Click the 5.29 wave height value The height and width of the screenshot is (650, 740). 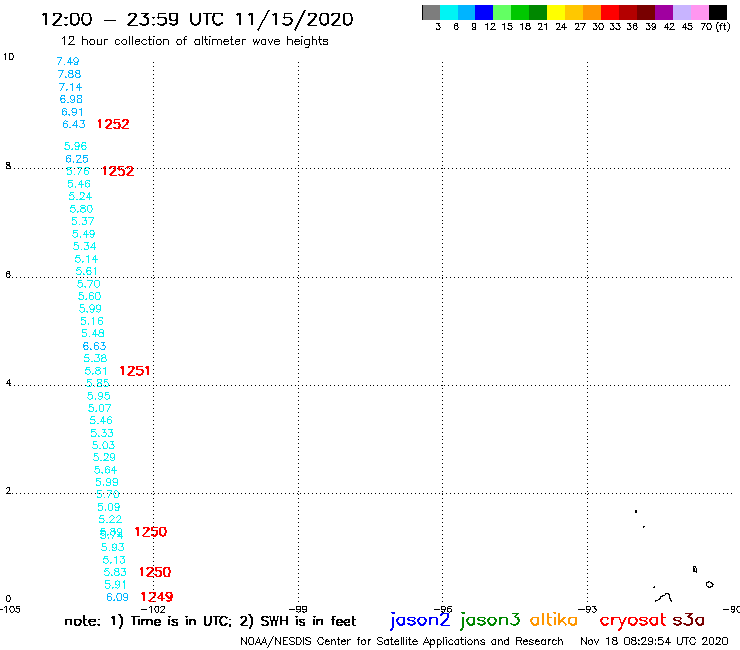click(104, 457)
